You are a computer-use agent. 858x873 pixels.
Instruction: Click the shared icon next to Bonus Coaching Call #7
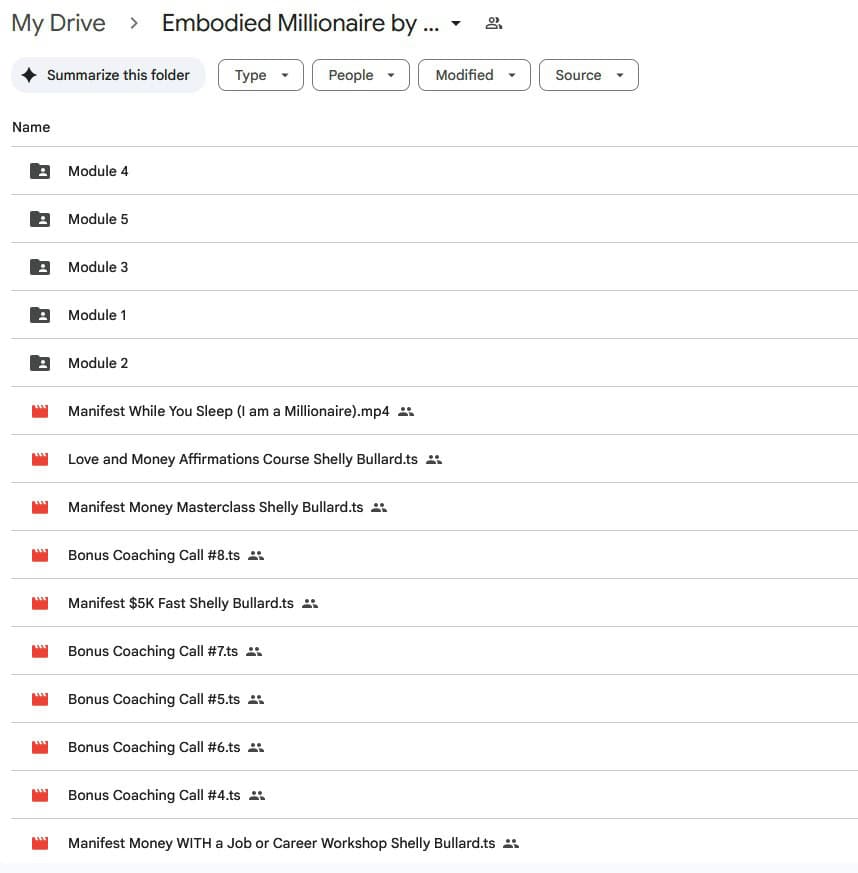254,651
